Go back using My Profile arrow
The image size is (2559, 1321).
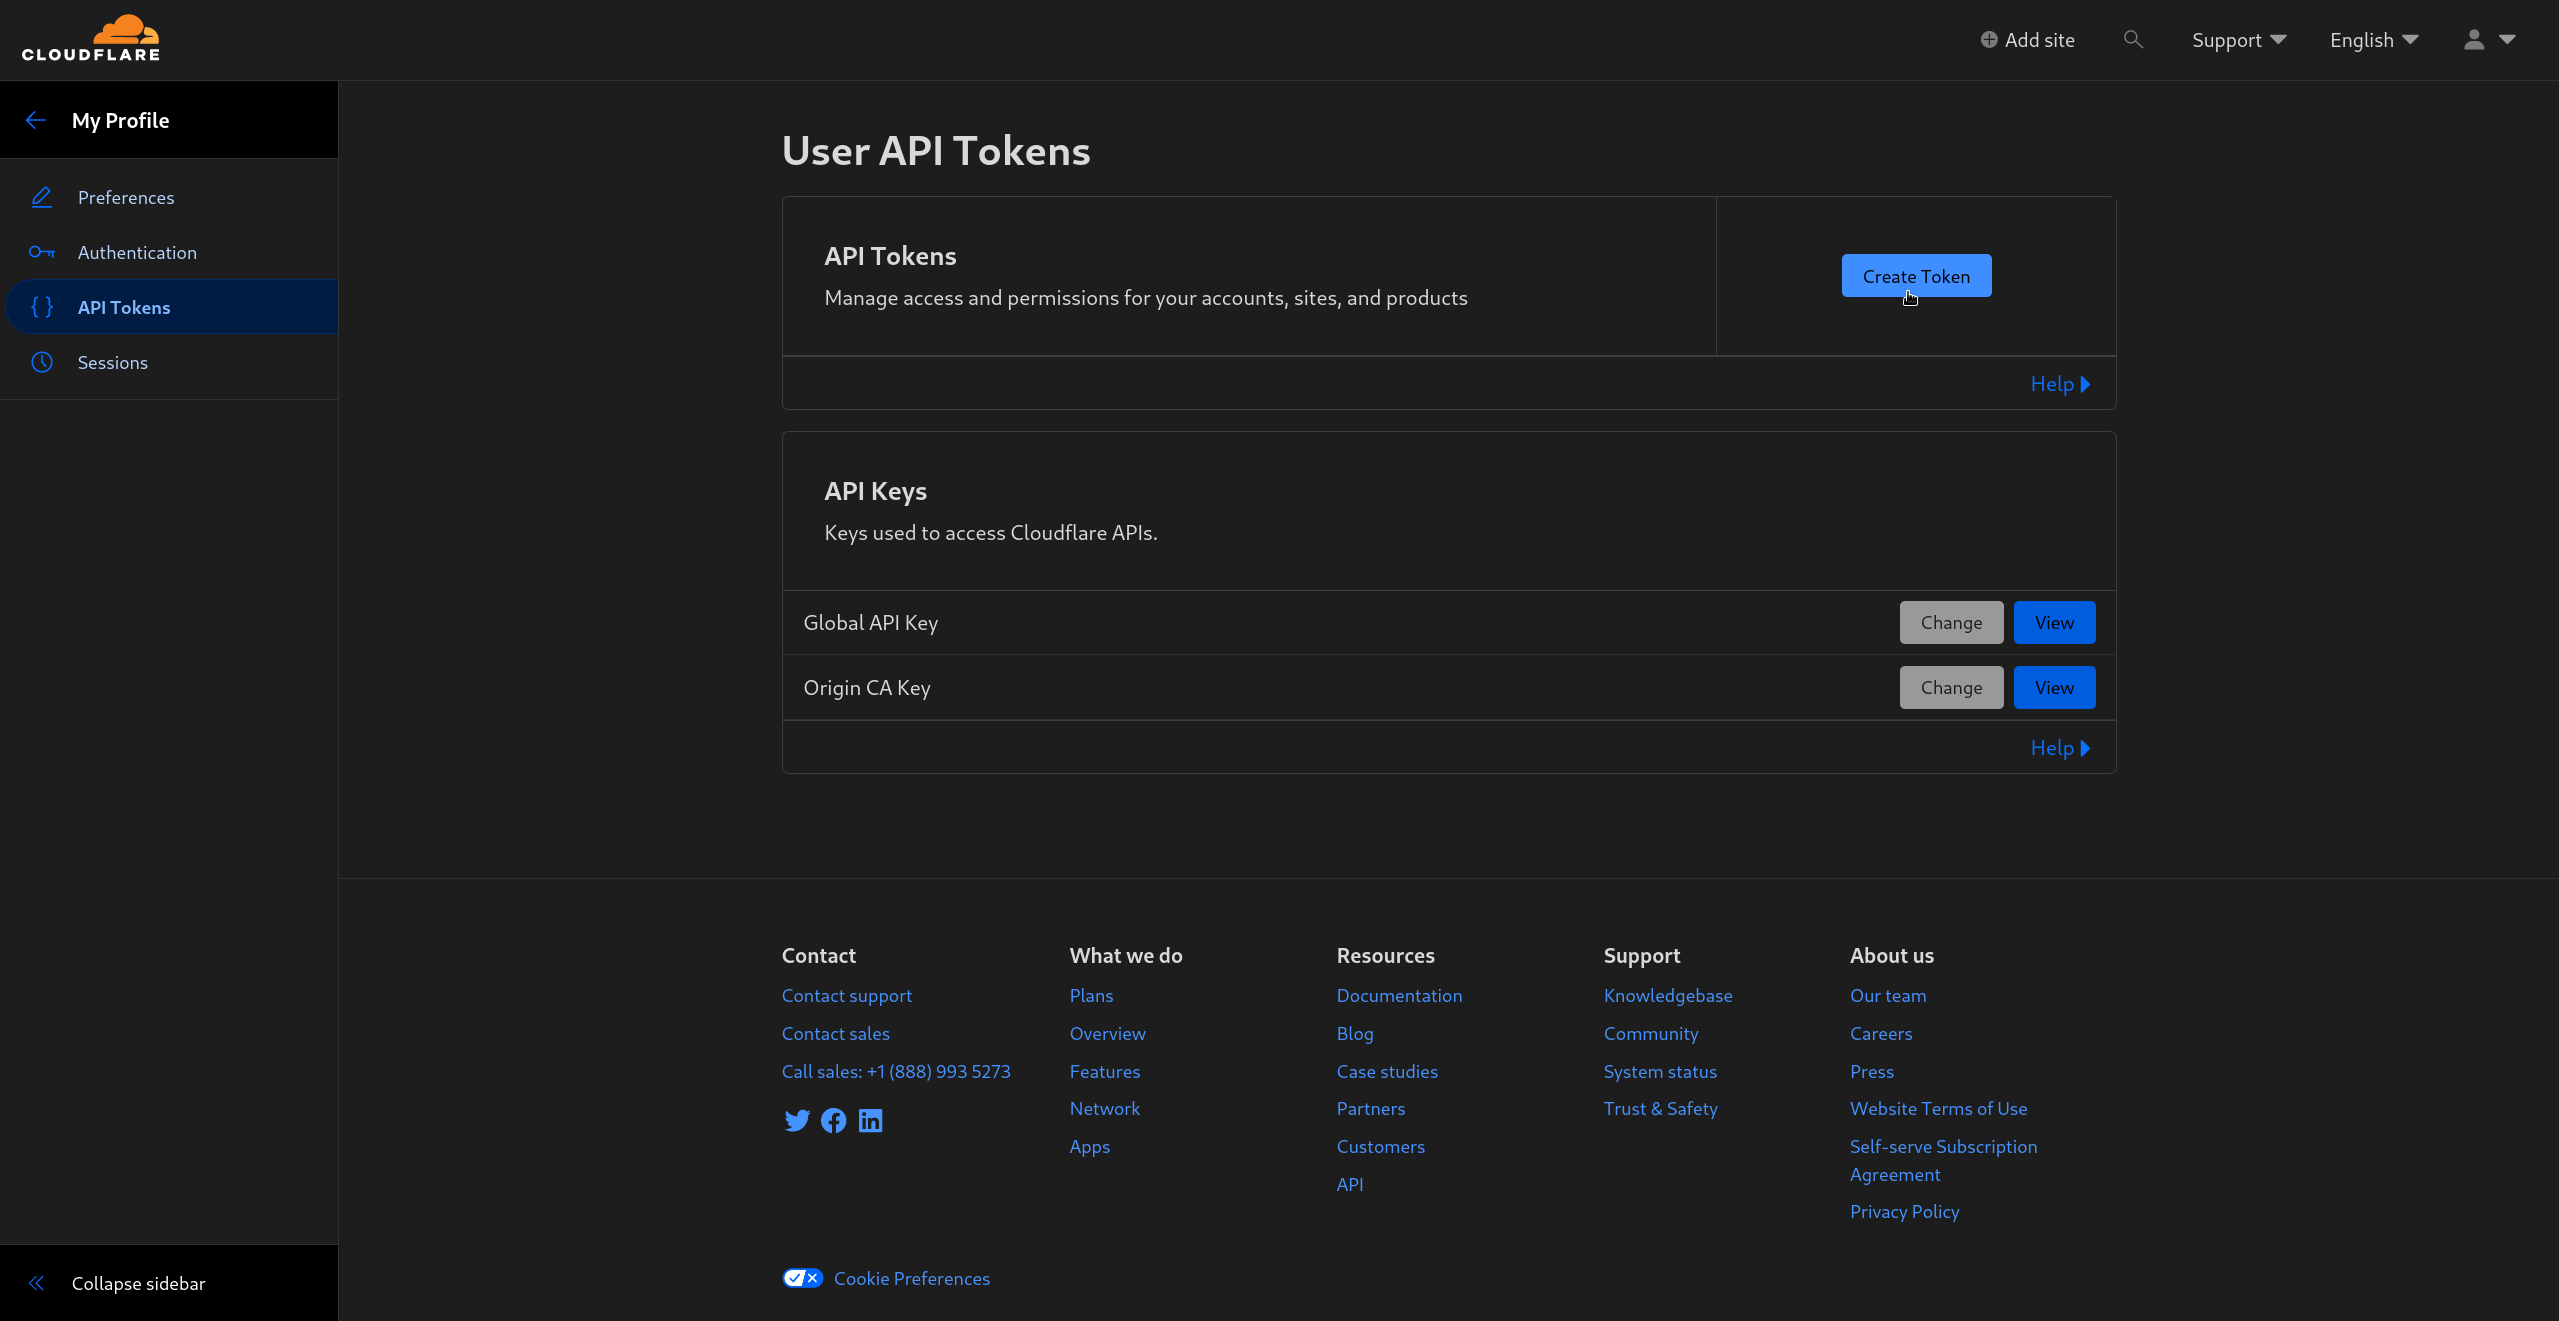[36, 120]
